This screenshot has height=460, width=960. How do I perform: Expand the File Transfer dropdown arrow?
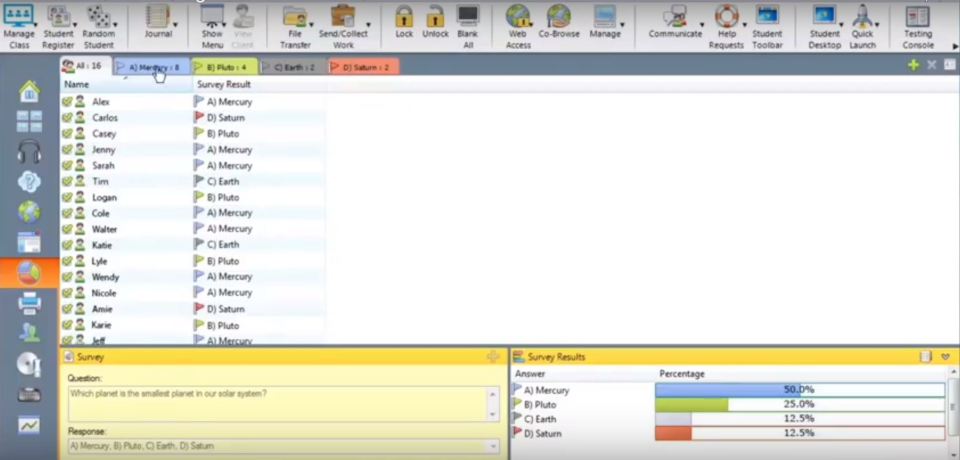point(312,25)
